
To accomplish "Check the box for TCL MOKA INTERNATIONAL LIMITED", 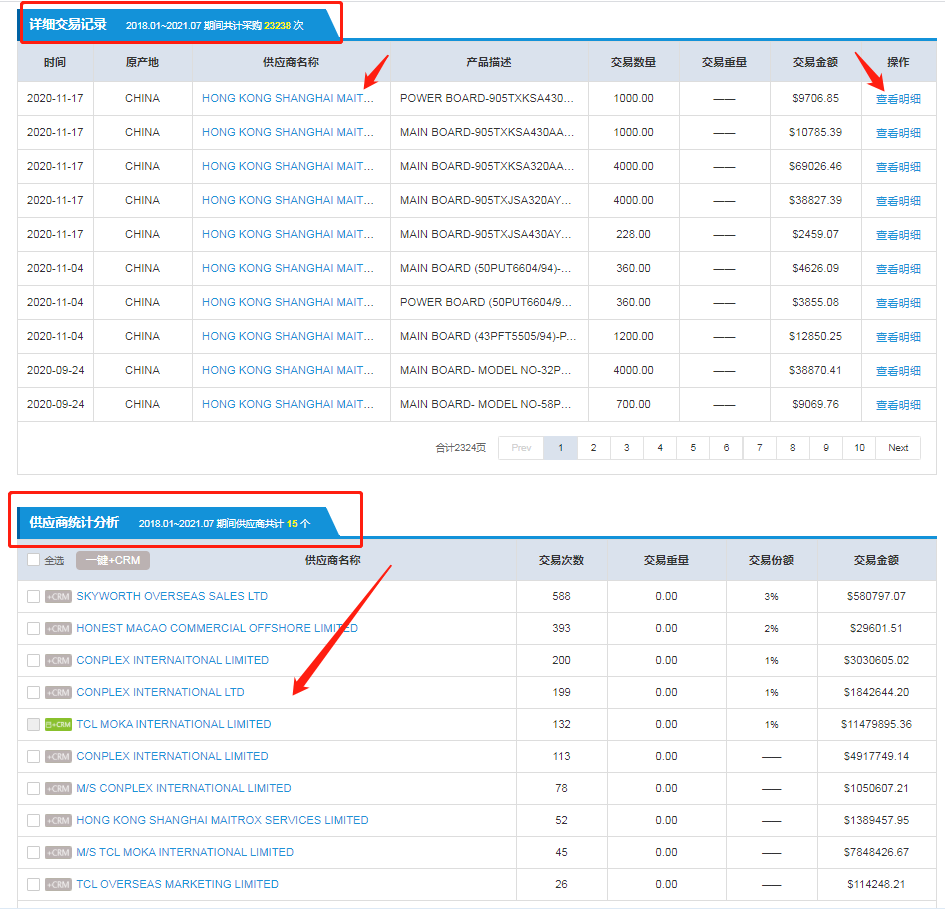I will tap(34, 724).
